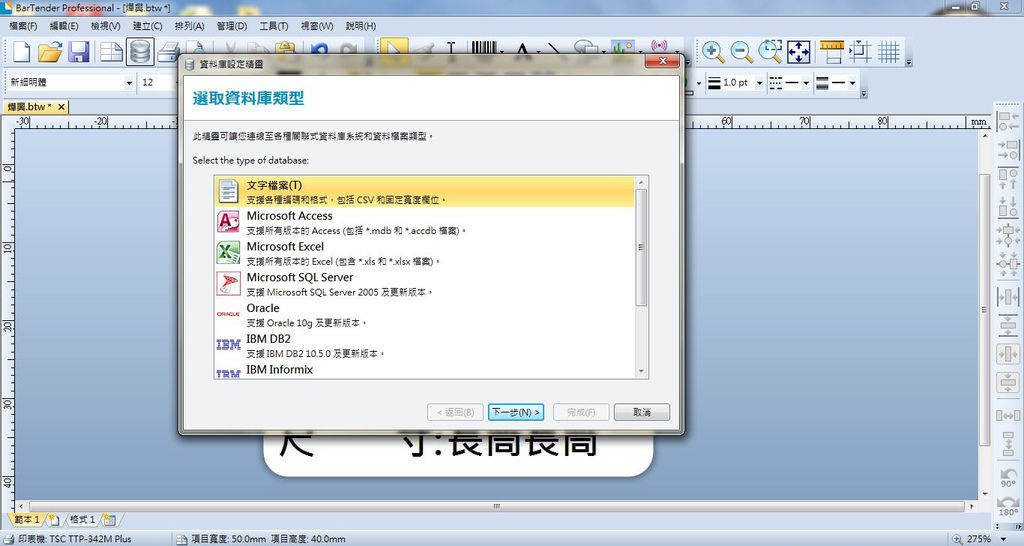Toggle the grid display icon
This screenshot has height=546, width=1024.
point(889,52)
